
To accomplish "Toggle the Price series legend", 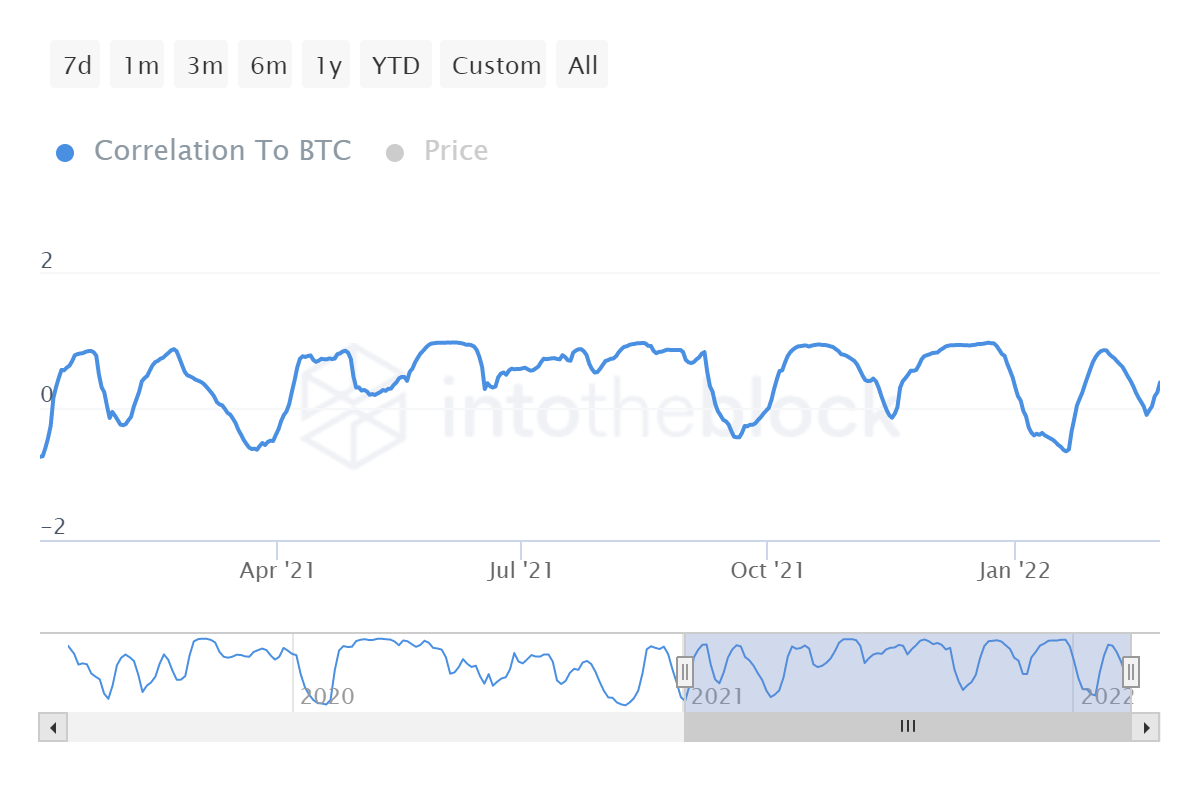I will pos(456,151).
